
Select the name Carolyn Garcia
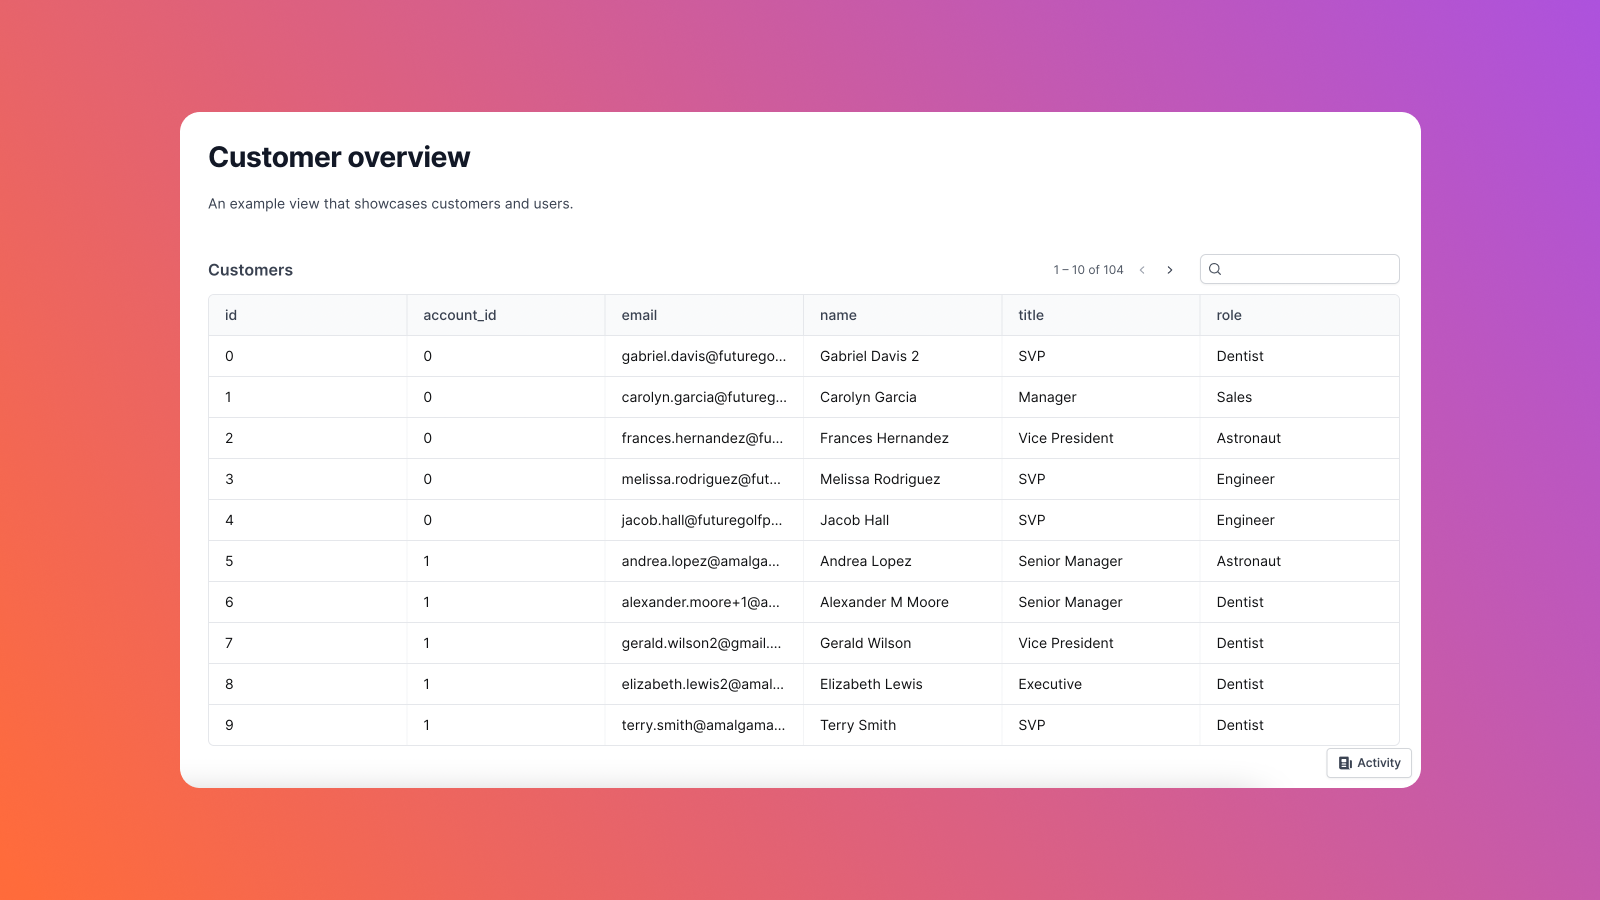(868, 397)
